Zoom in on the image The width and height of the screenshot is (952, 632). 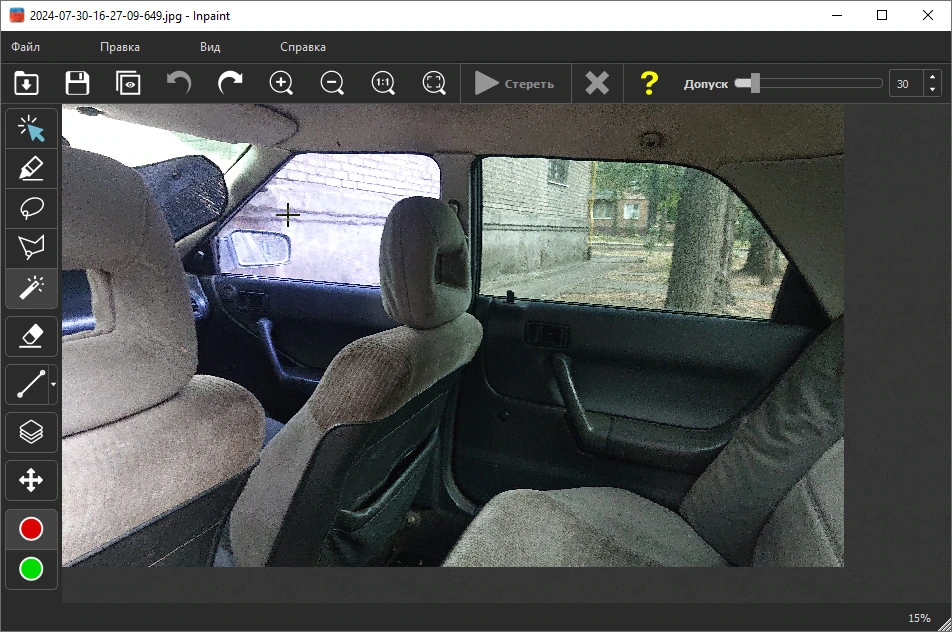281,83
